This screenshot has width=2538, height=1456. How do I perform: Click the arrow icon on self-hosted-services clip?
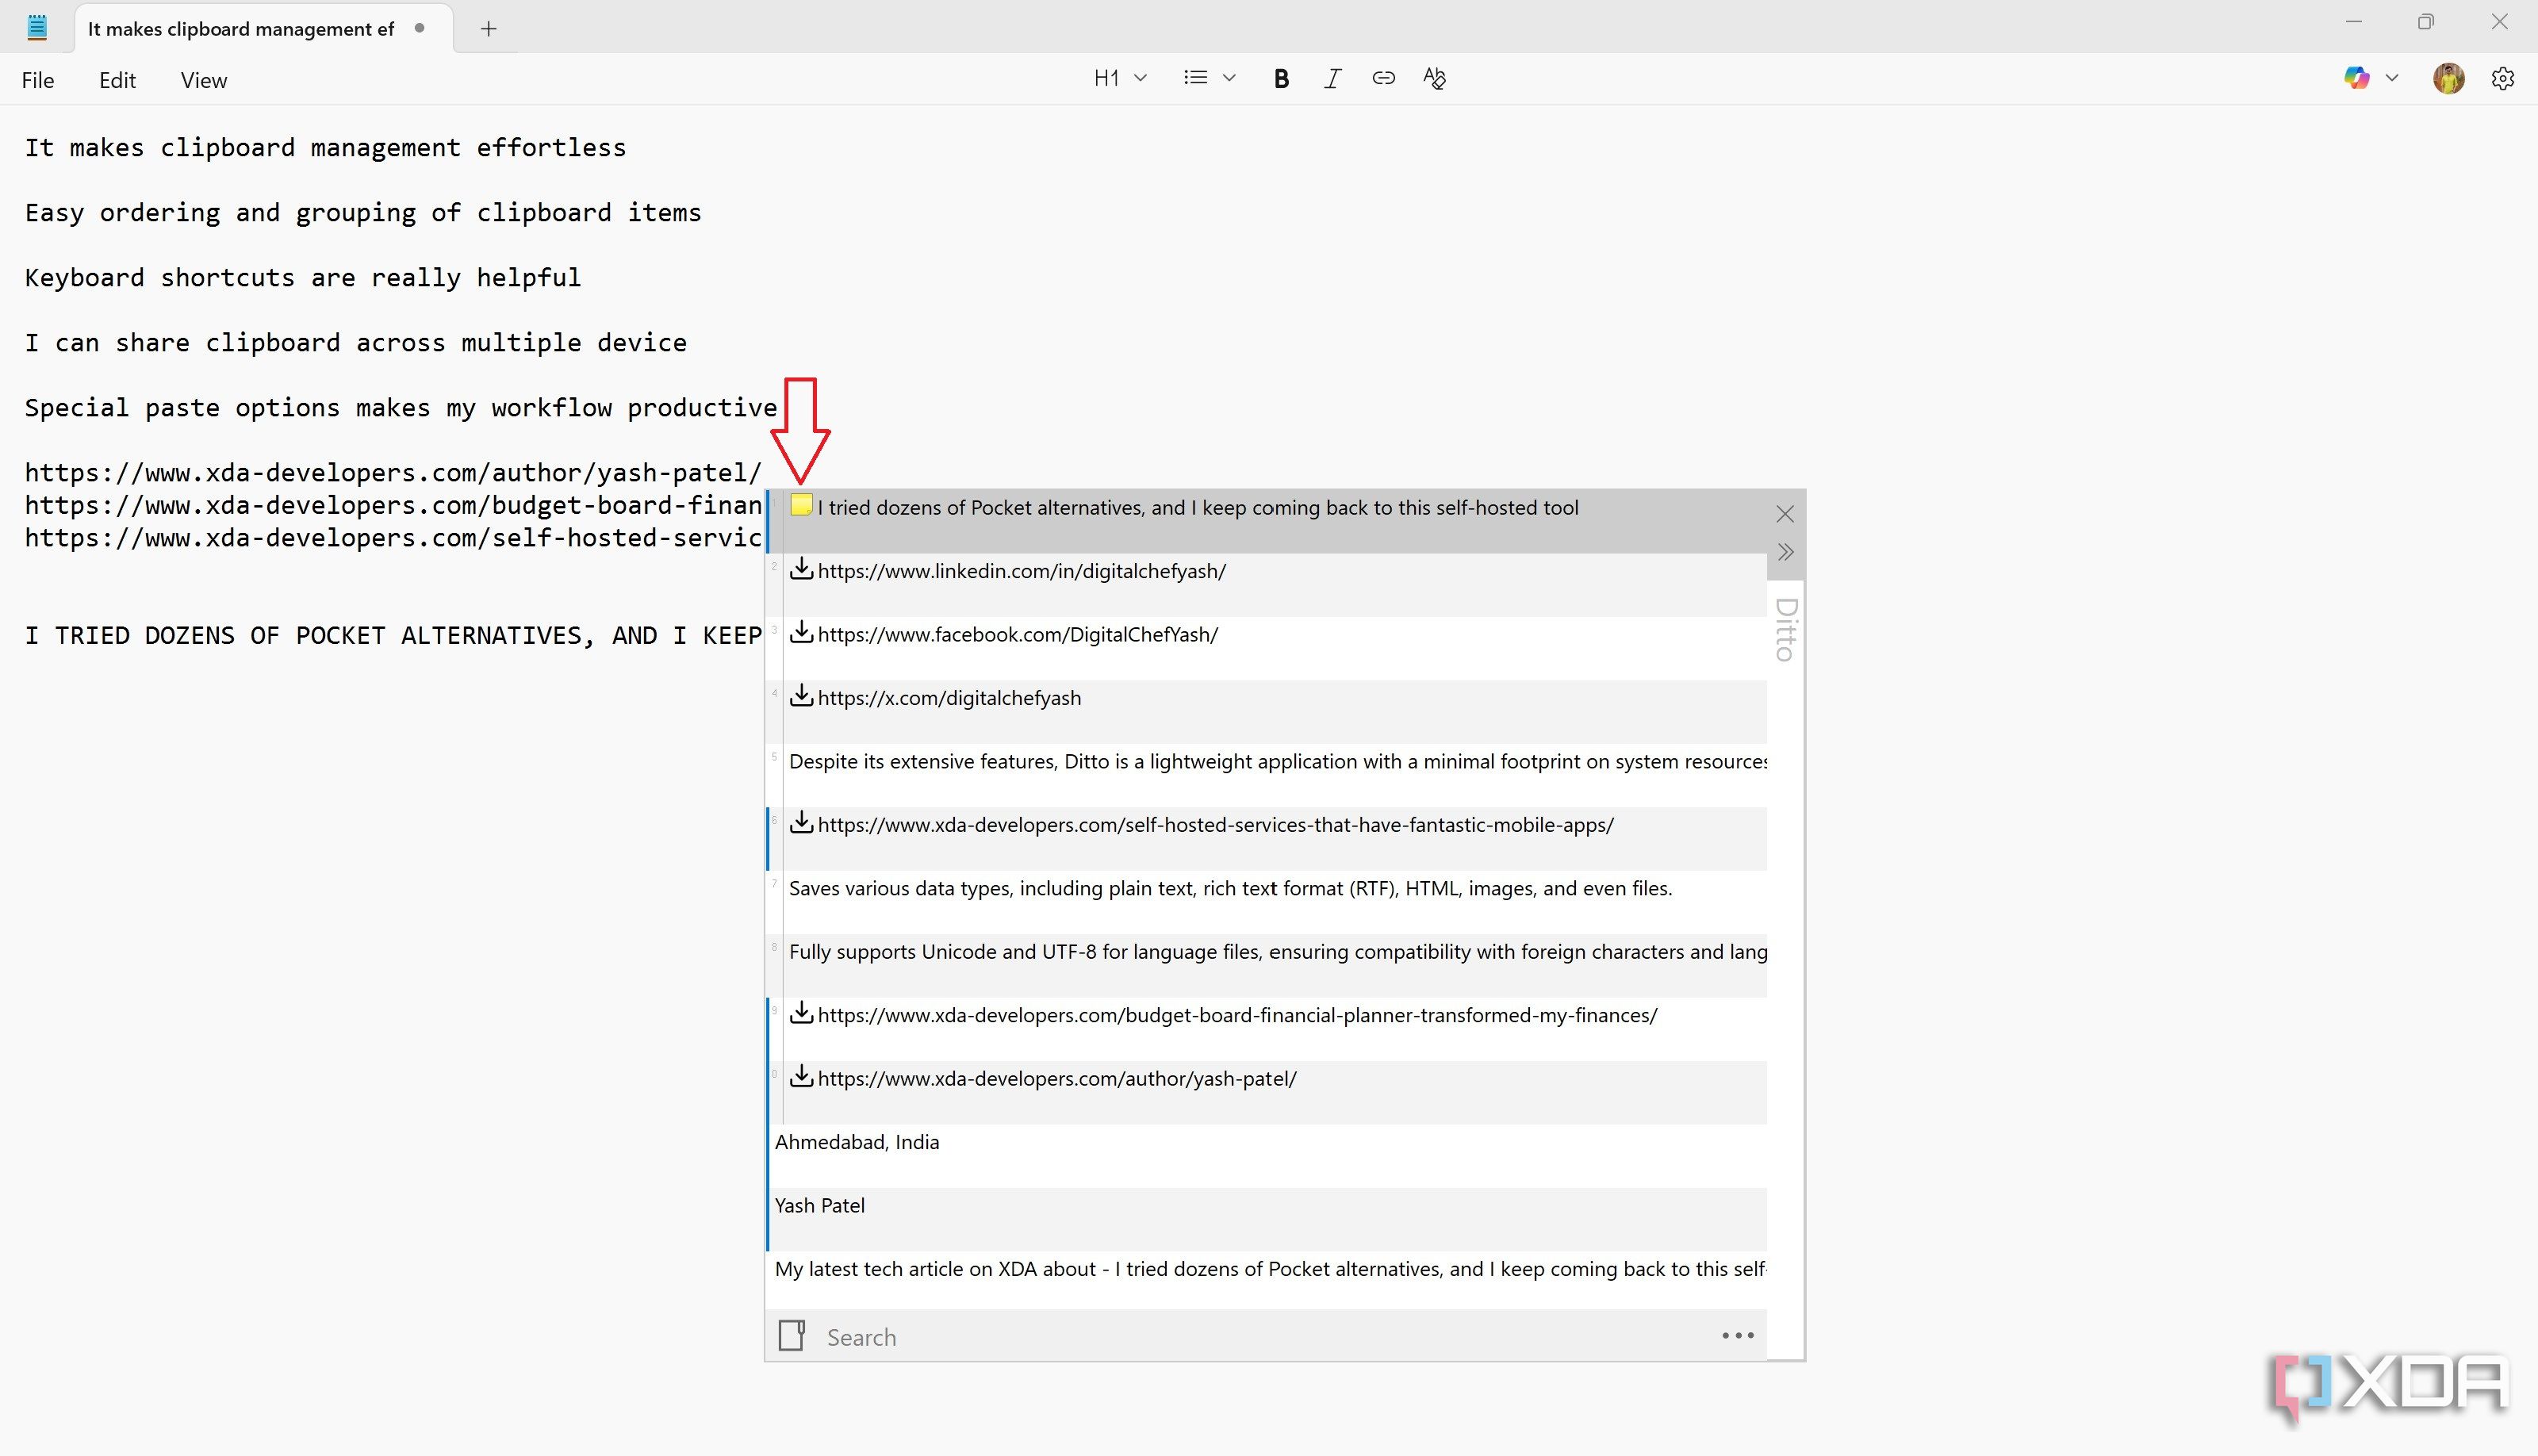(x=801, y=822)
